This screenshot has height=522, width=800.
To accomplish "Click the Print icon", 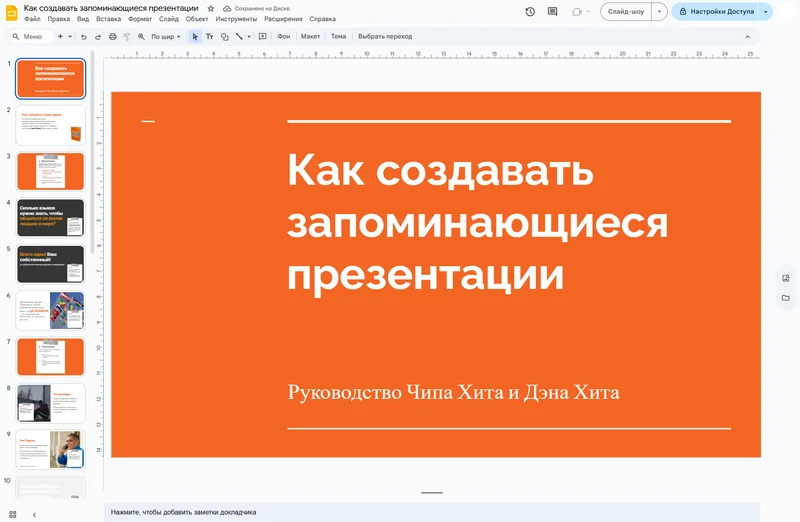I will (112, 37).
